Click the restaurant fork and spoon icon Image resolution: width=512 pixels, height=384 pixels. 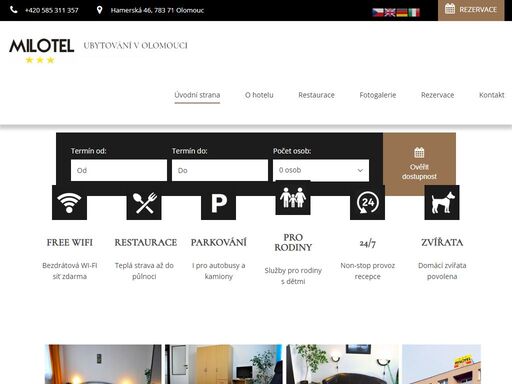pos(144,202)
